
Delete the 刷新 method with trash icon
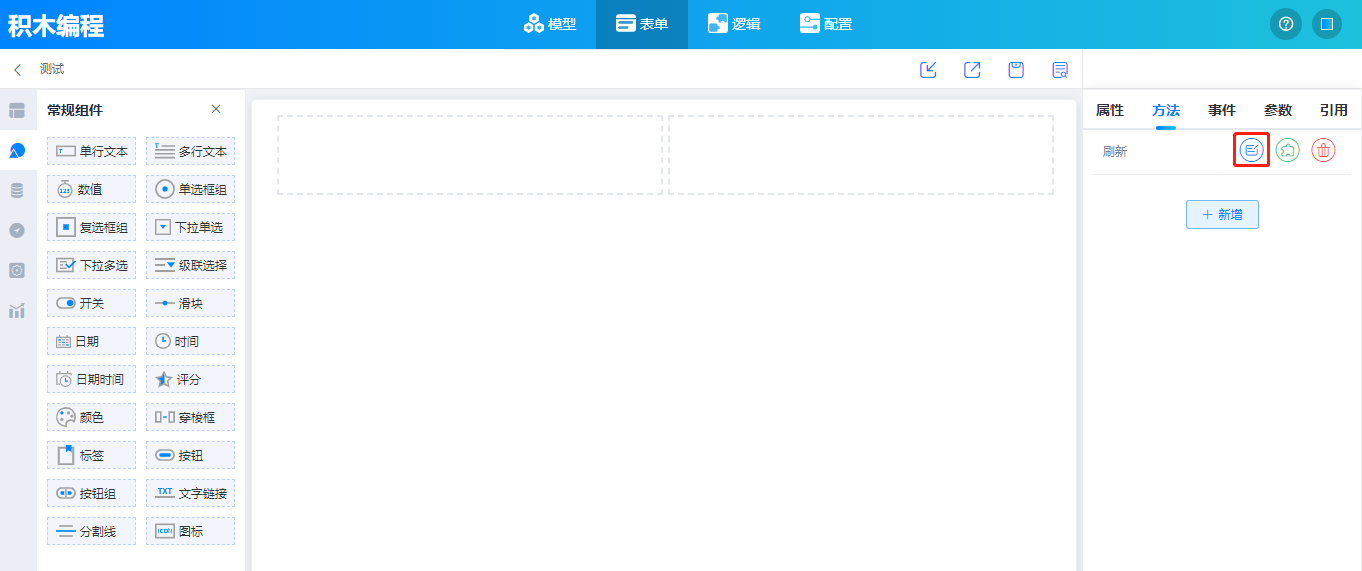coord(1323,150)
